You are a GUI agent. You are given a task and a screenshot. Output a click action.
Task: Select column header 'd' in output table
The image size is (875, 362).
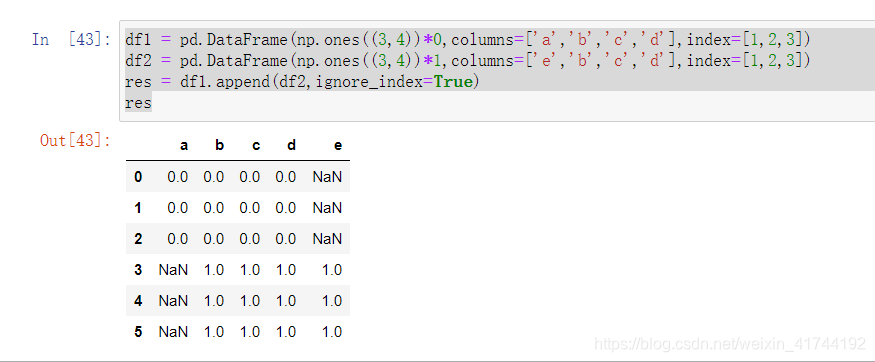[x=291, y=146]
